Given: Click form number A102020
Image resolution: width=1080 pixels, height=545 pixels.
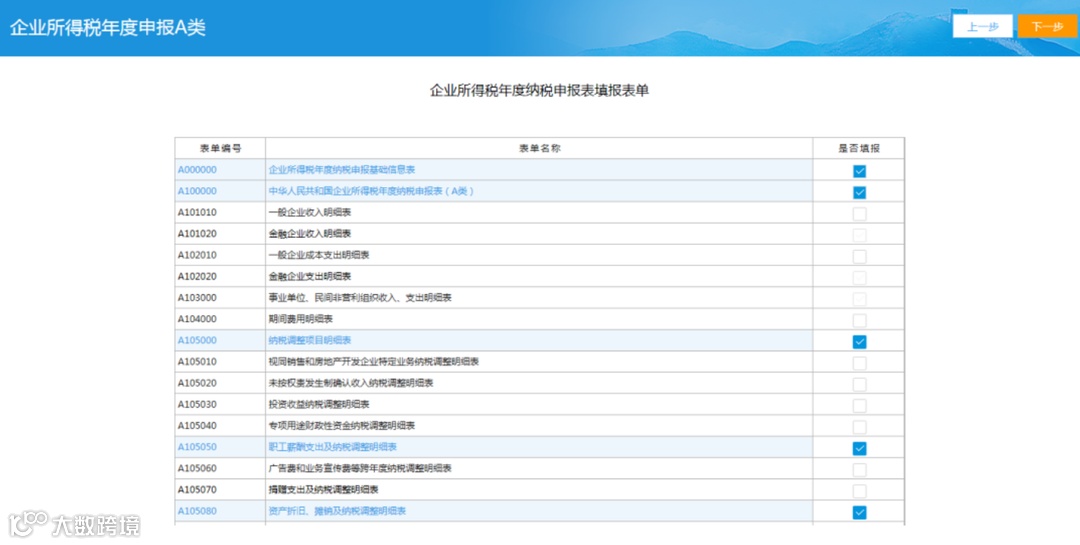Looking at the screenshot, I should pyautogui.click(x=197, y=276).
